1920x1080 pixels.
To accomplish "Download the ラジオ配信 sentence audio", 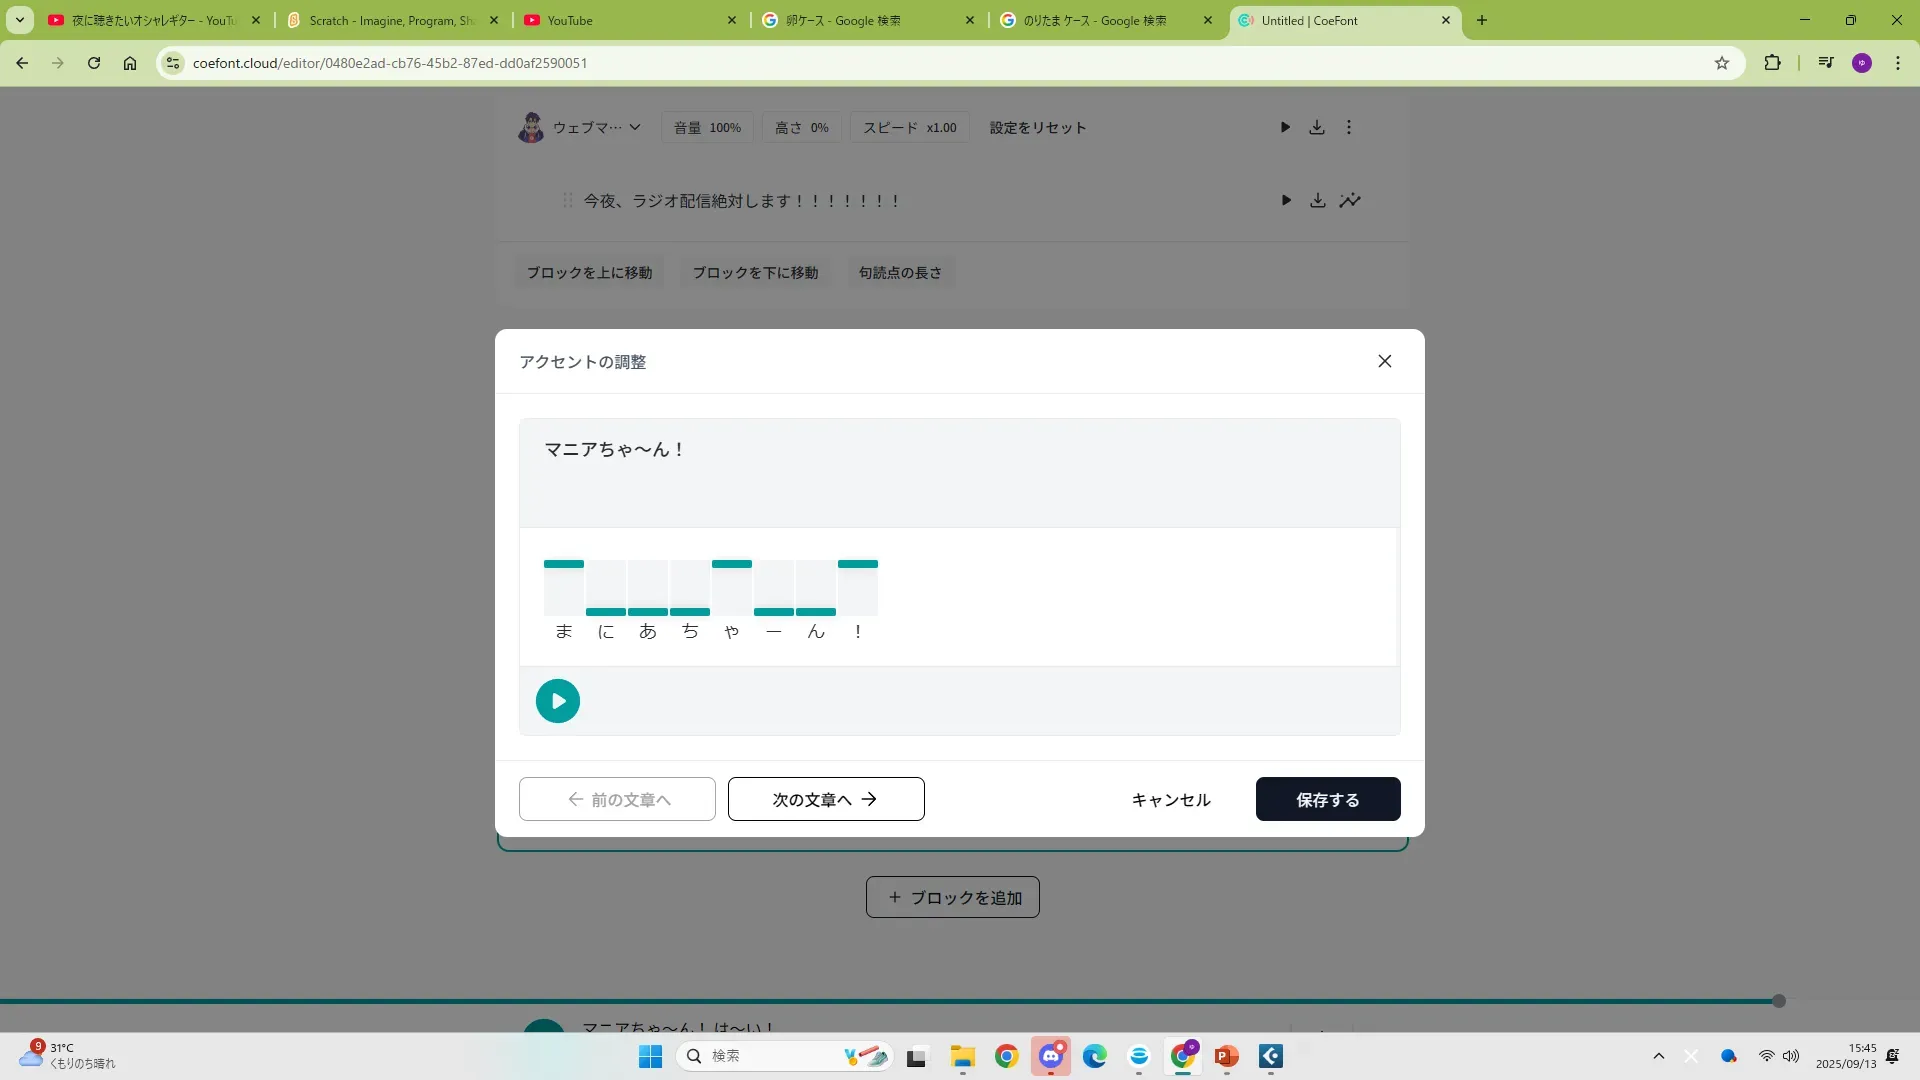I will pos(1318,200).
